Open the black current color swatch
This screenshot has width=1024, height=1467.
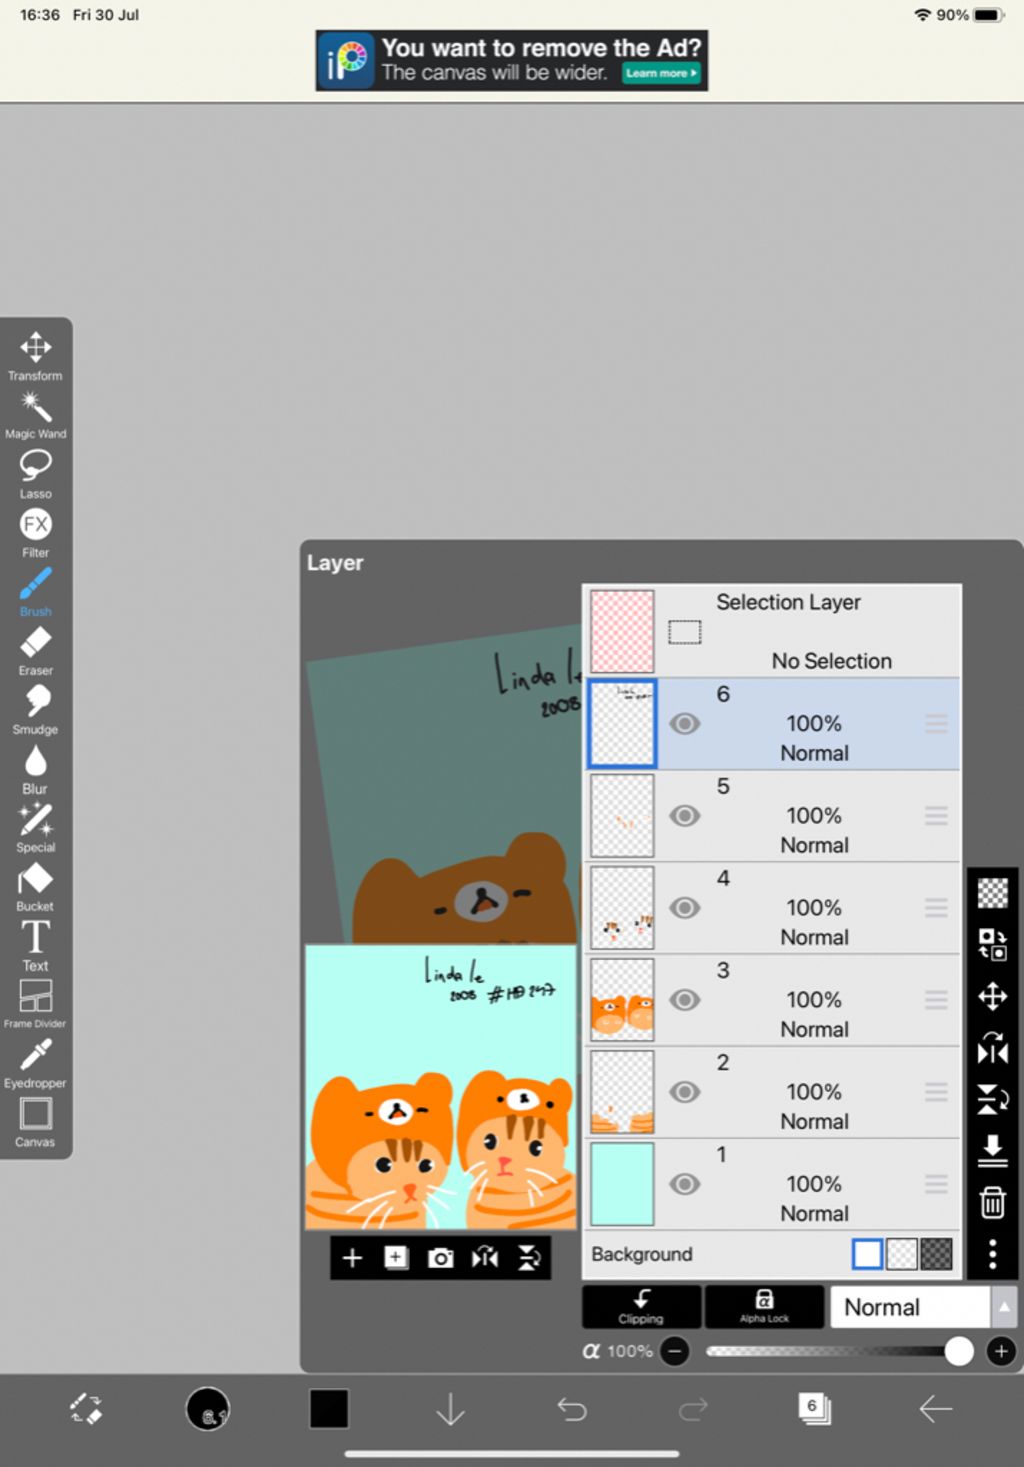329,1409
